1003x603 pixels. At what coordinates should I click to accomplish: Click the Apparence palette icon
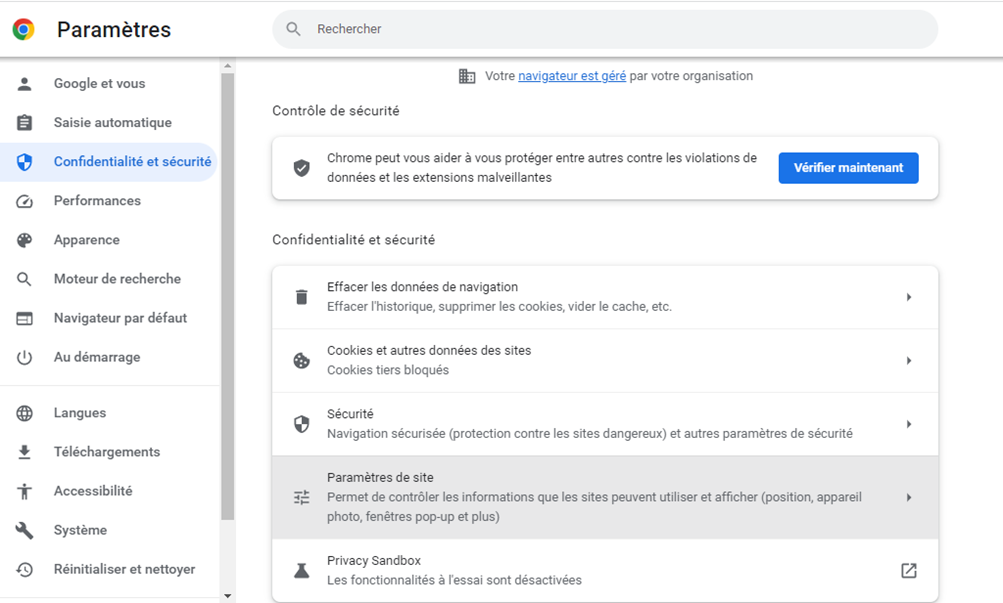[x=25, y=240]
